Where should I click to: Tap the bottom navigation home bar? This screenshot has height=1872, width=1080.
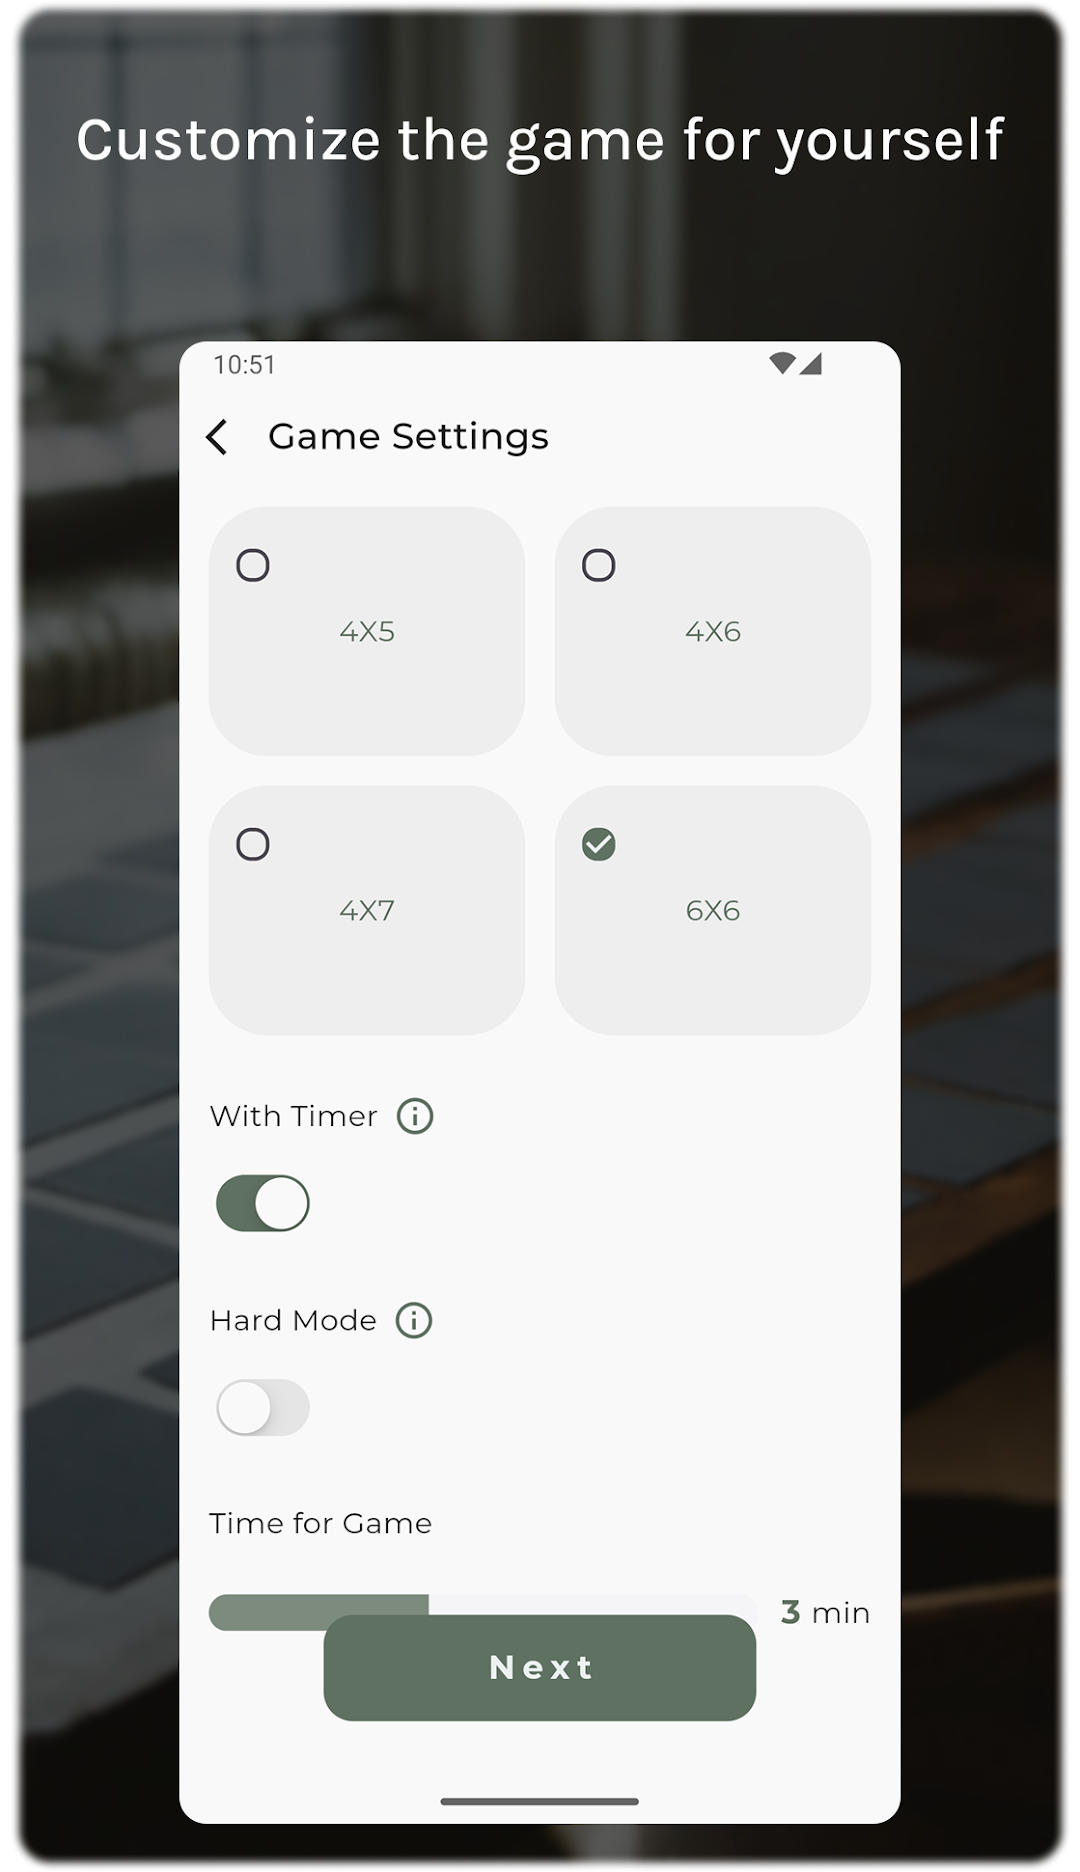540,1801
